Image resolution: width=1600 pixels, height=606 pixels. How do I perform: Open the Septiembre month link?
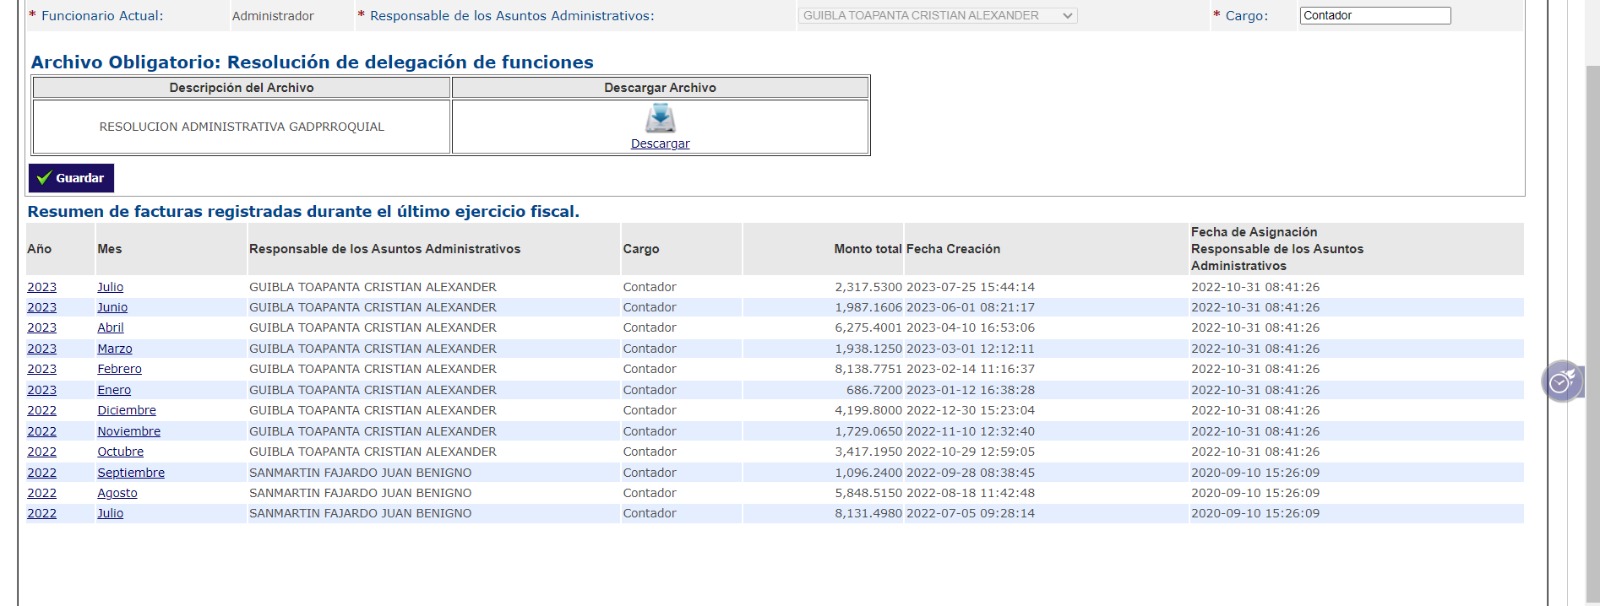click(130, 473)
